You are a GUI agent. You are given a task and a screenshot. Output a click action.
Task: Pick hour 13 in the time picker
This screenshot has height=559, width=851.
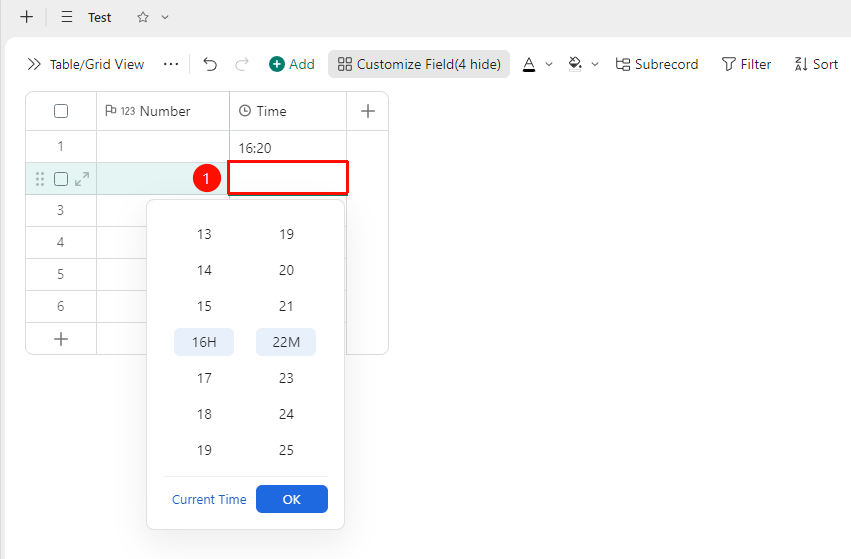pyautogui.click(x=204, y=234)
